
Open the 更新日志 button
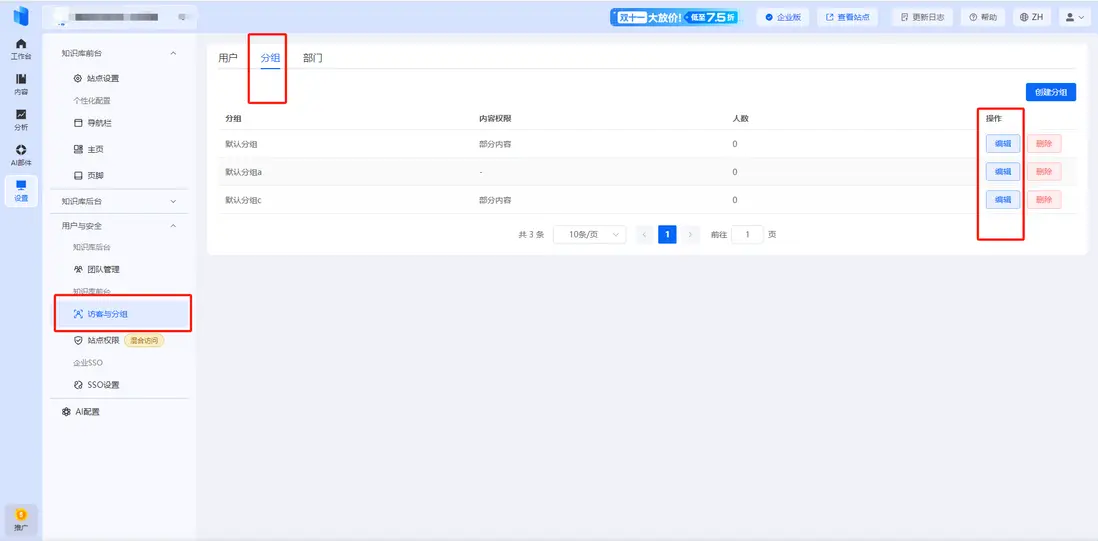(923, 17)
